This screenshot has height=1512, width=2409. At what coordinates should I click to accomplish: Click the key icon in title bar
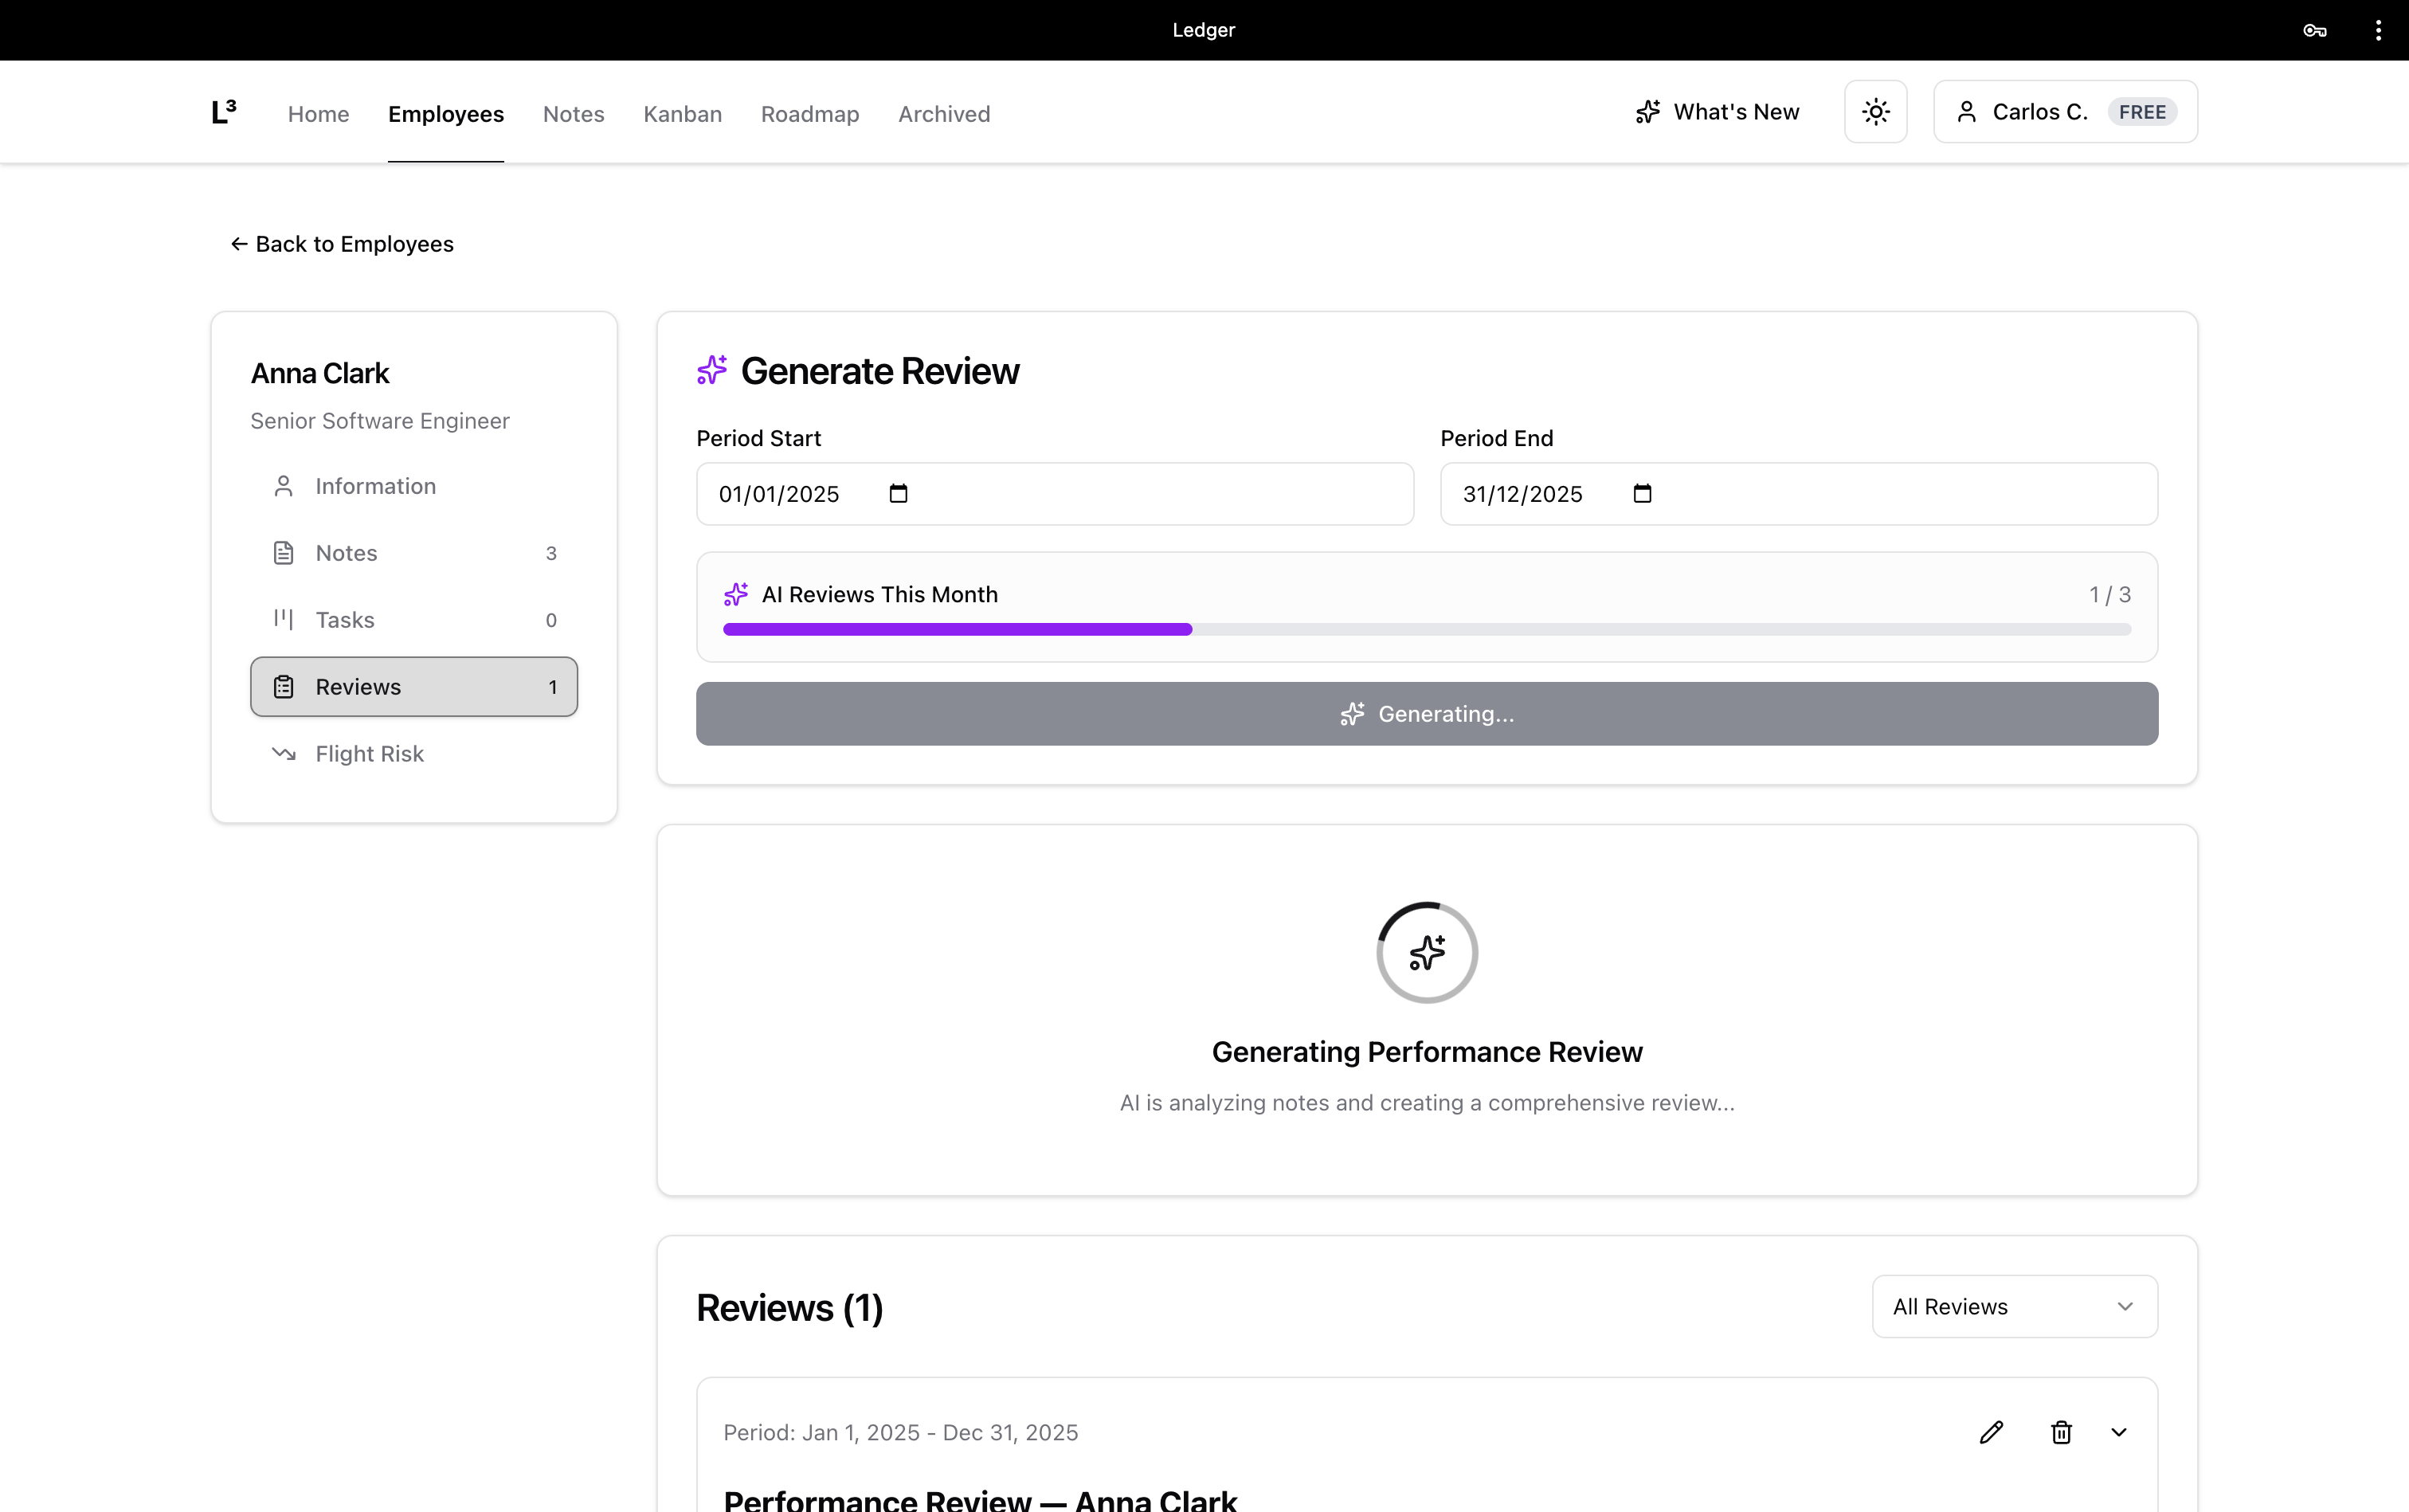[x=2314, y=30]
